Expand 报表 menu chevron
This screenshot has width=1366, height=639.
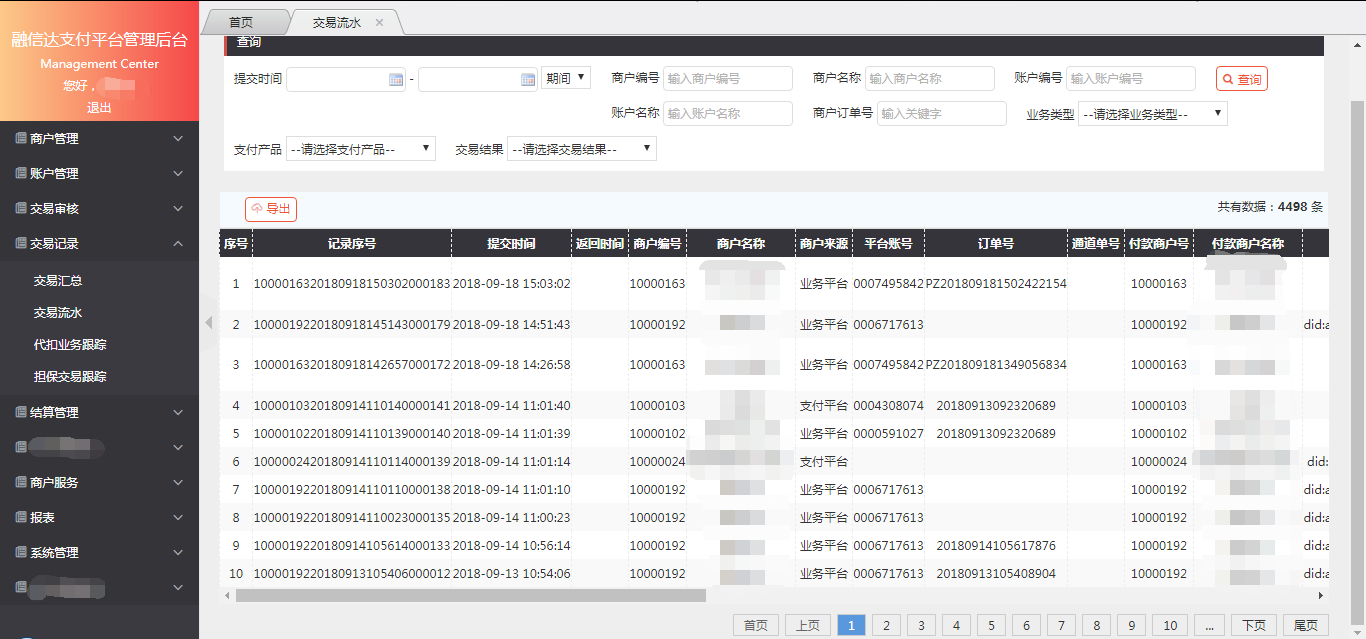point(178,518)
